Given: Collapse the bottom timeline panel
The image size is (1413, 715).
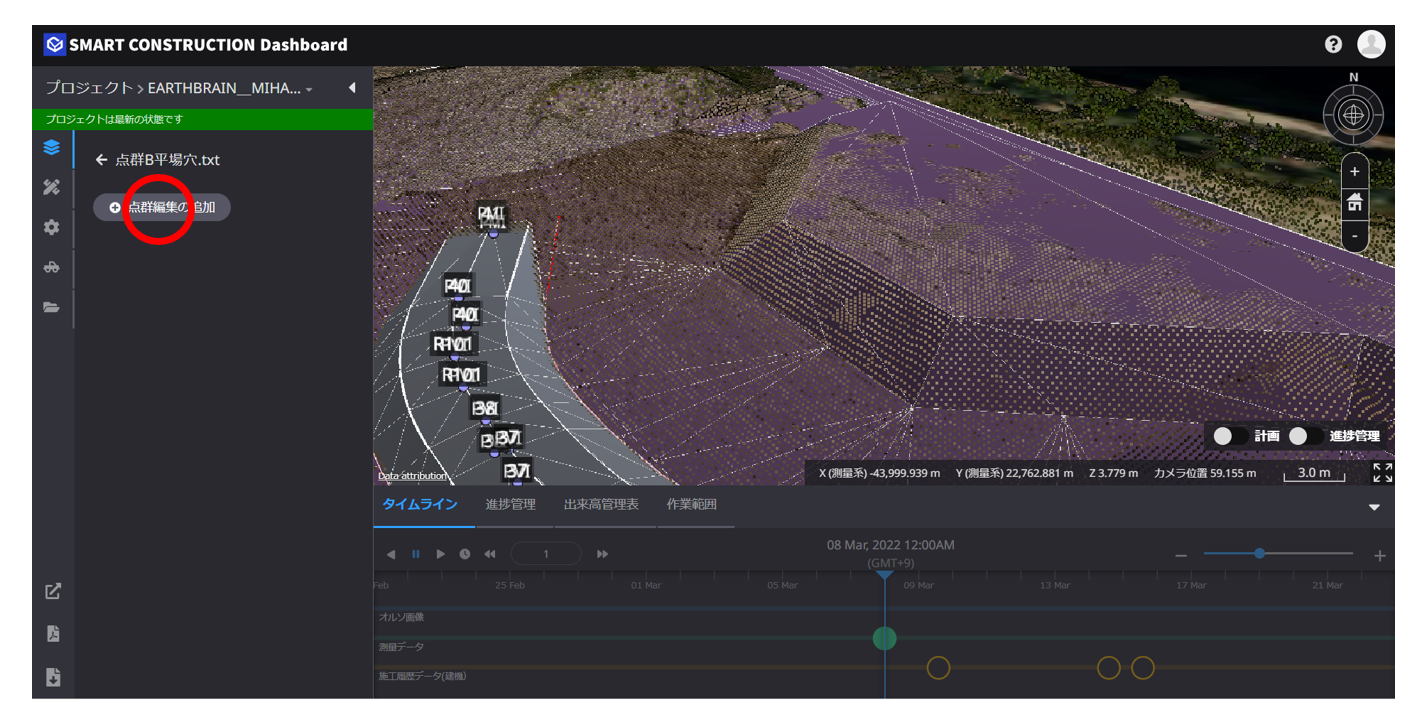Looking at the screenshot, I should 1374,508.
